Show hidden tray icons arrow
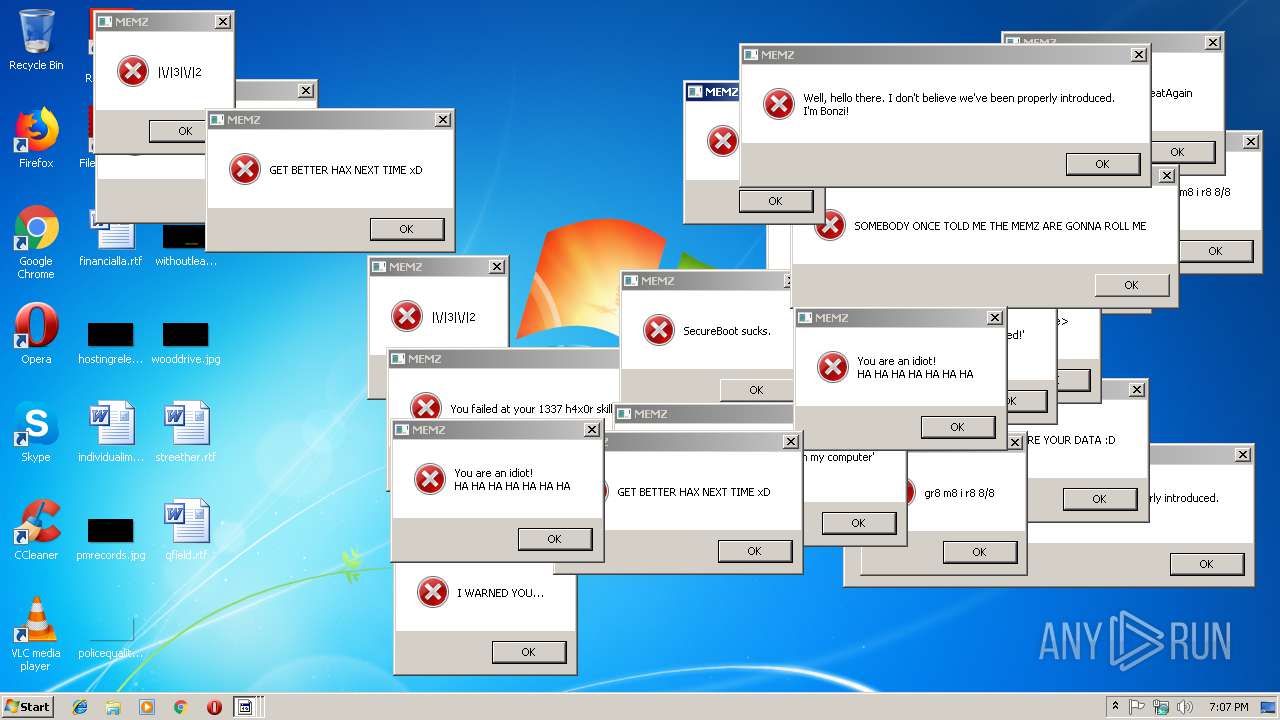 (x=1115, y=707)
